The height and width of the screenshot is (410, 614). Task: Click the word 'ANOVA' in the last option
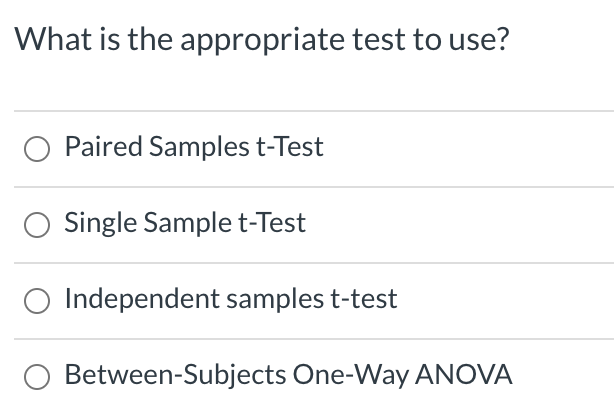pos(464,375)
